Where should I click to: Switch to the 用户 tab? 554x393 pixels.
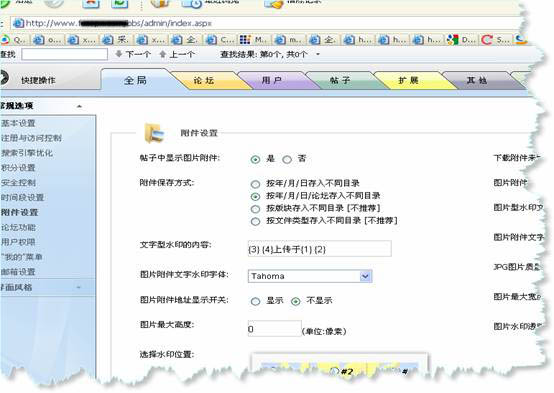[x=272, y=81]
